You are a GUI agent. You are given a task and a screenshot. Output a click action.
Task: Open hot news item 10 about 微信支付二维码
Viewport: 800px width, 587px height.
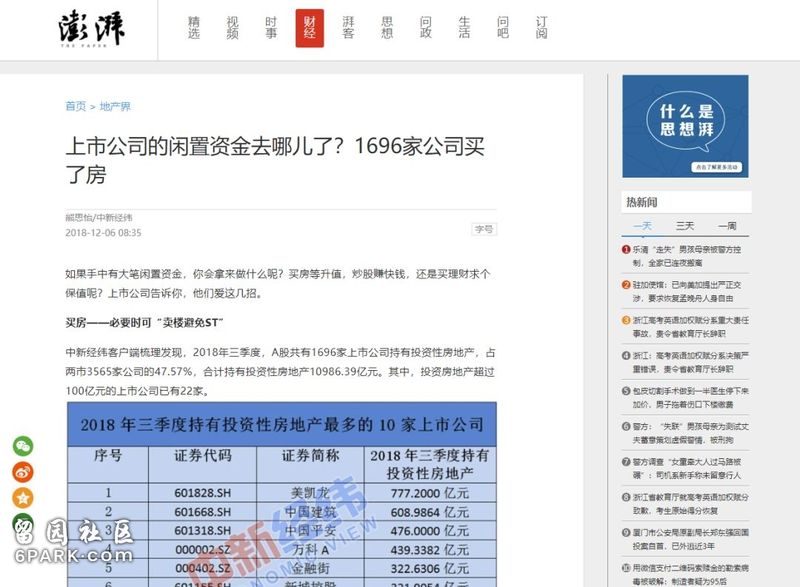coord(691,575)
